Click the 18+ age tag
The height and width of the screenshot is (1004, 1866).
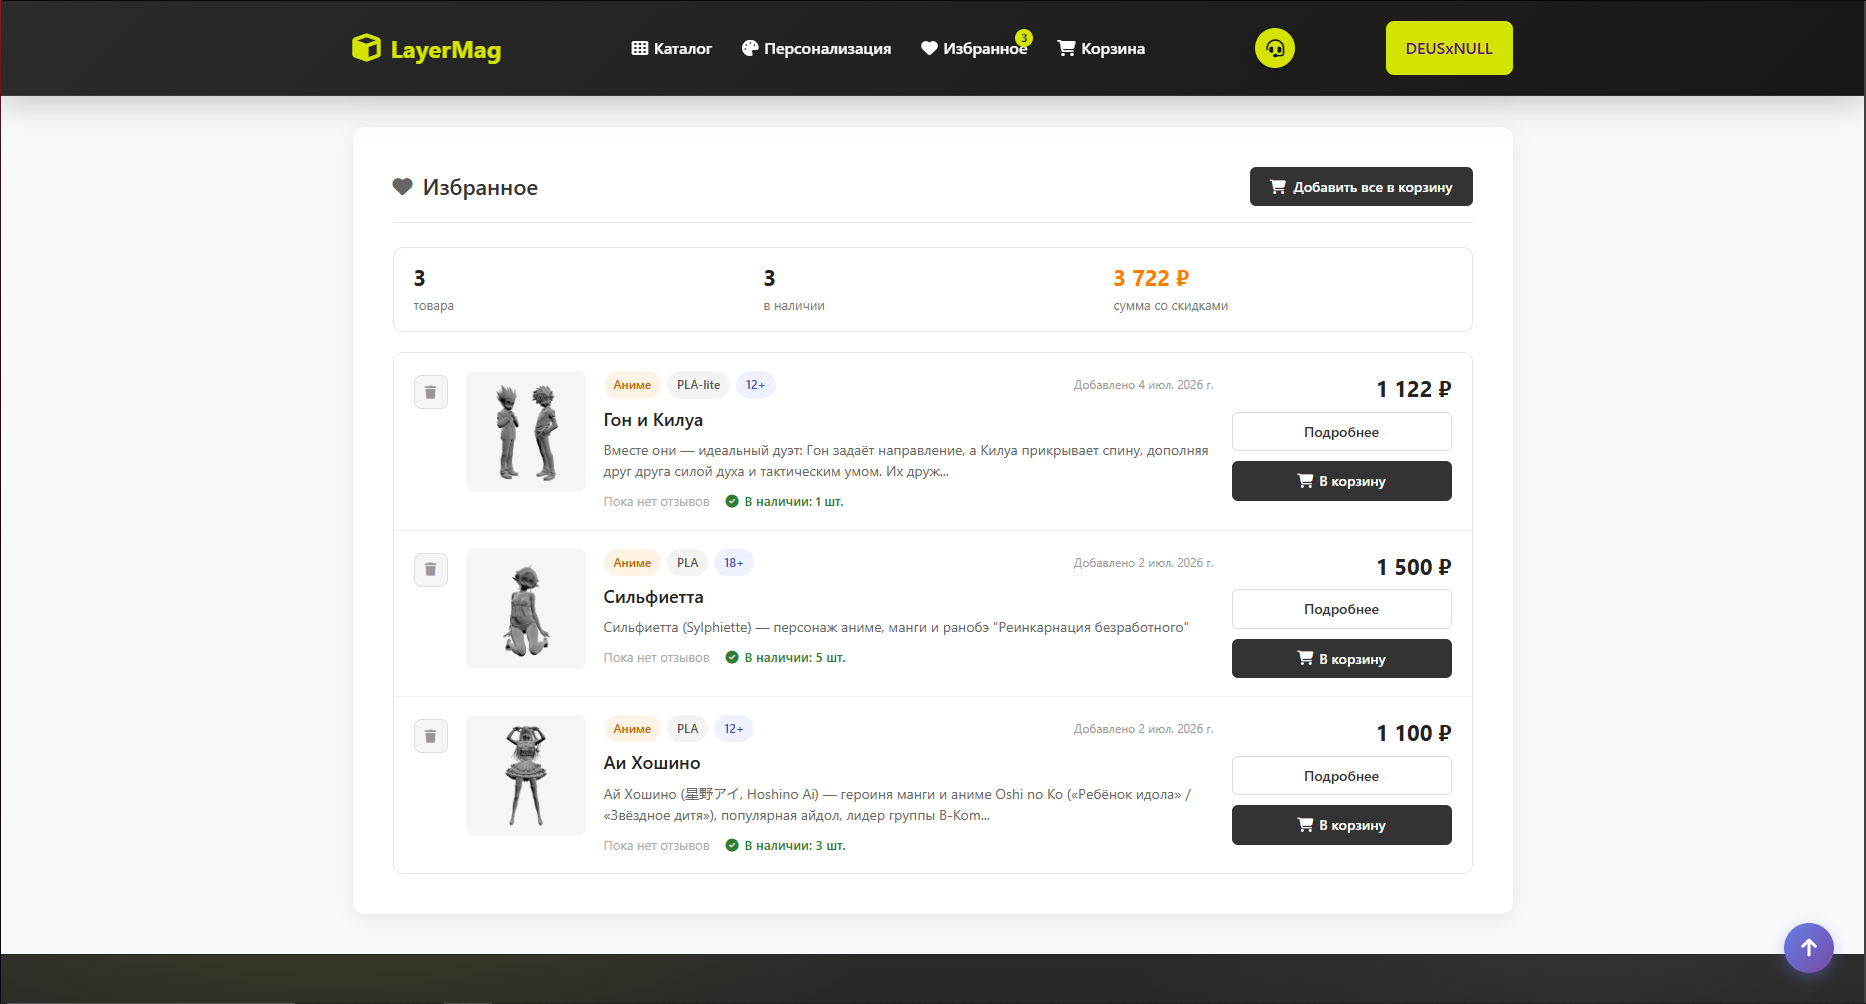point(734,563)
